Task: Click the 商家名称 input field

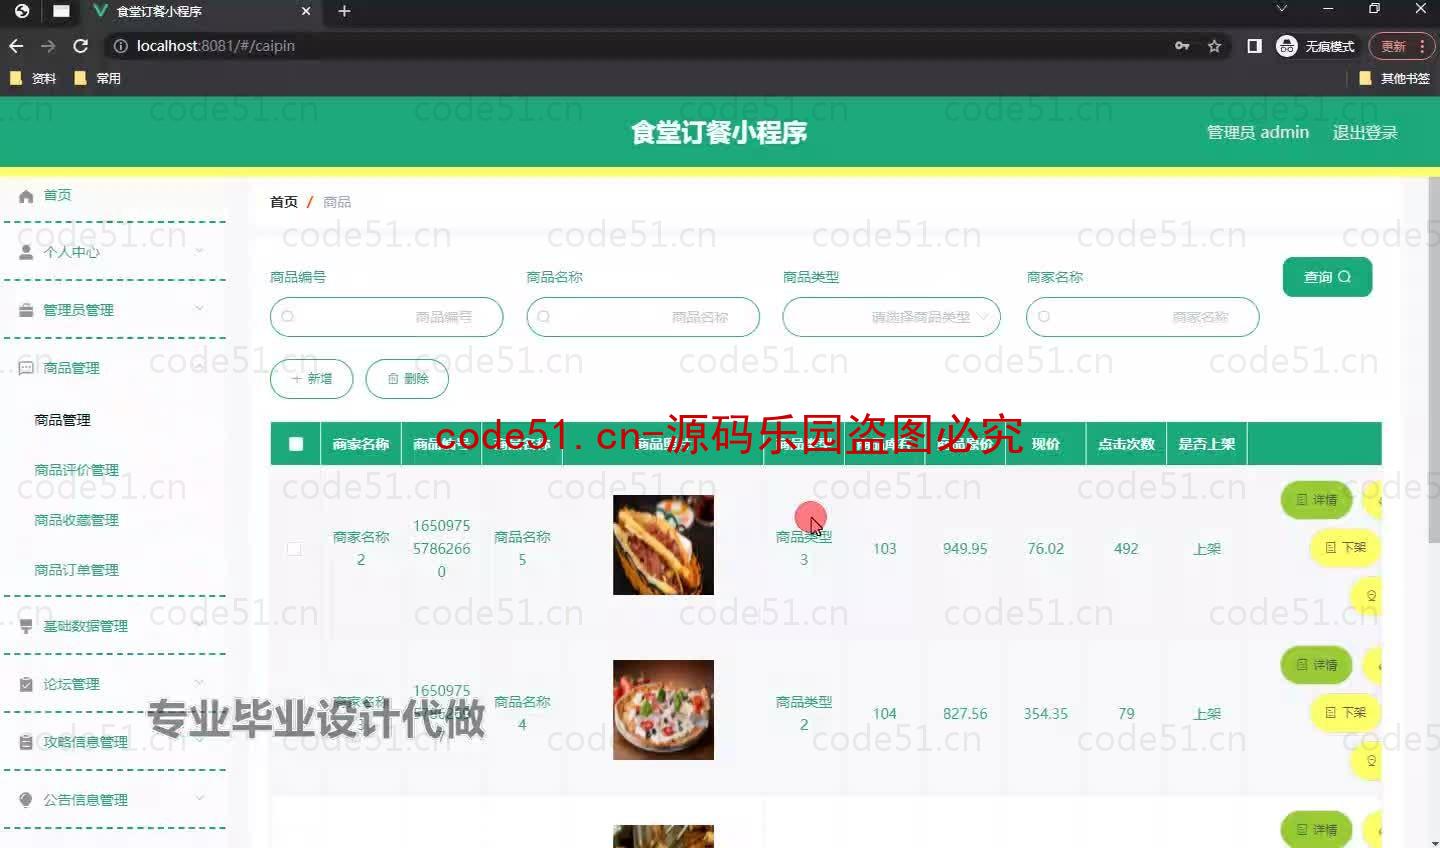Action: (x=1142, y=317)
